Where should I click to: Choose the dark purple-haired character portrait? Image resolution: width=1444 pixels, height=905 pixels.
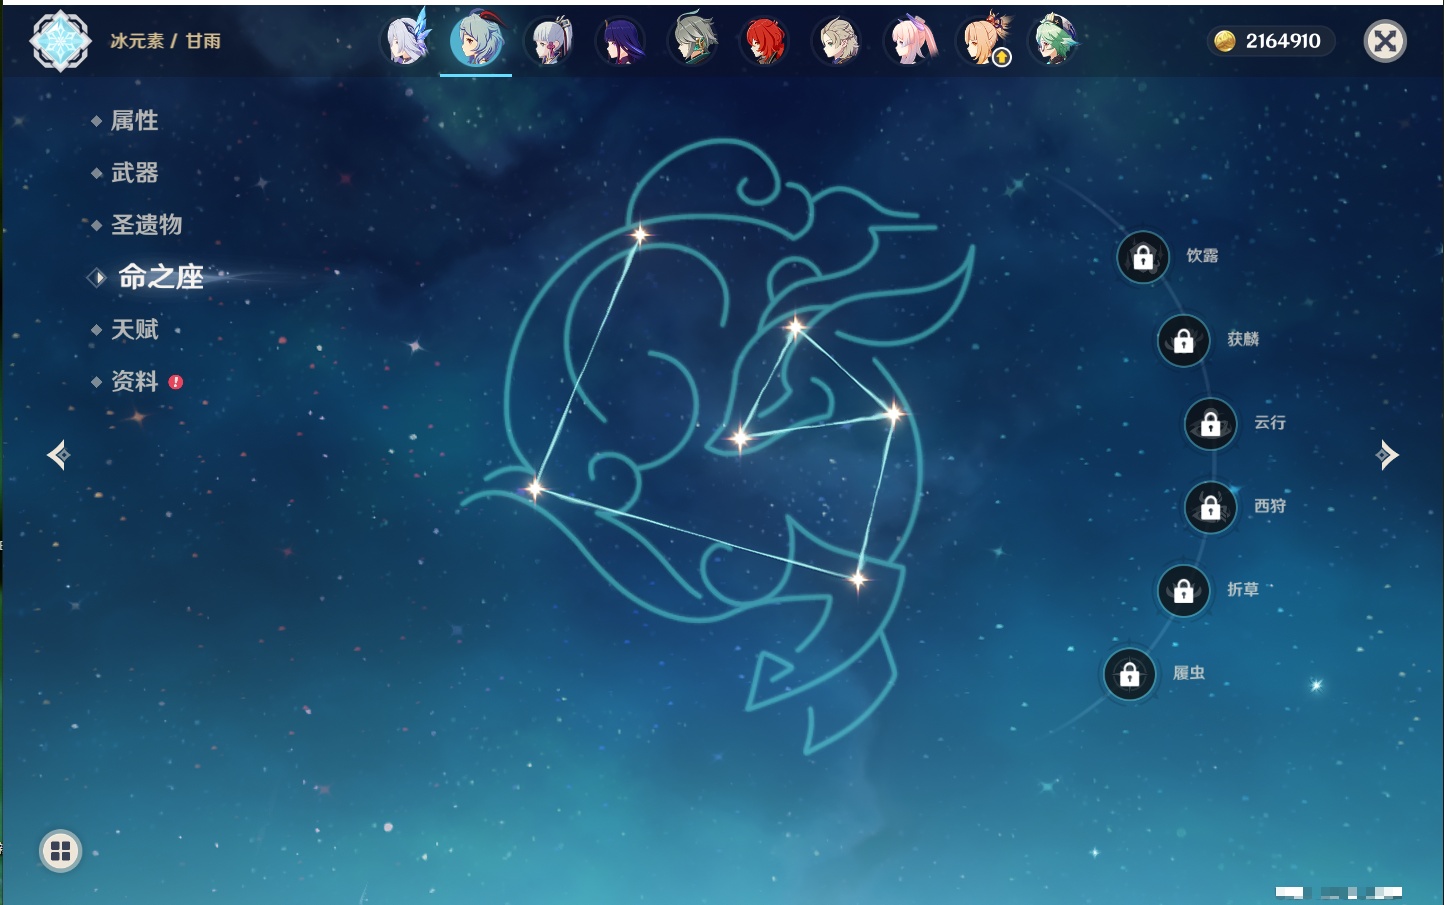coord(620,41)
